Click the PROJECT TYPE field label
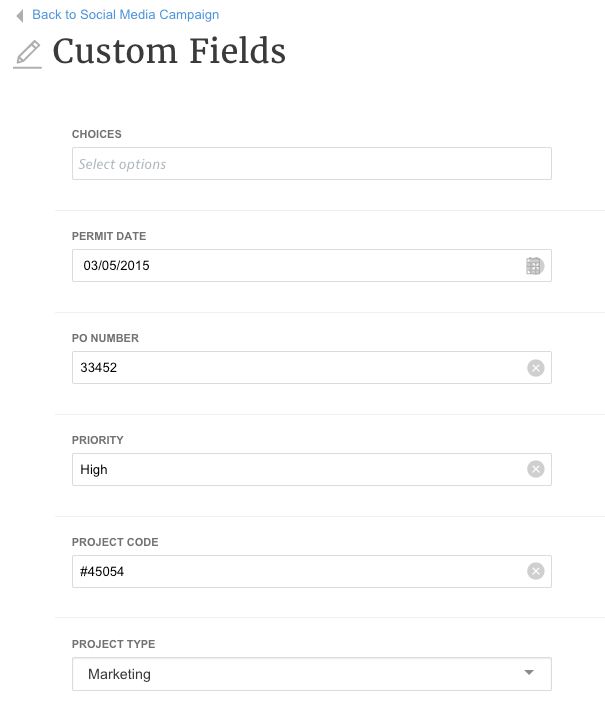605x702 pixels. (x=113, y=644)
